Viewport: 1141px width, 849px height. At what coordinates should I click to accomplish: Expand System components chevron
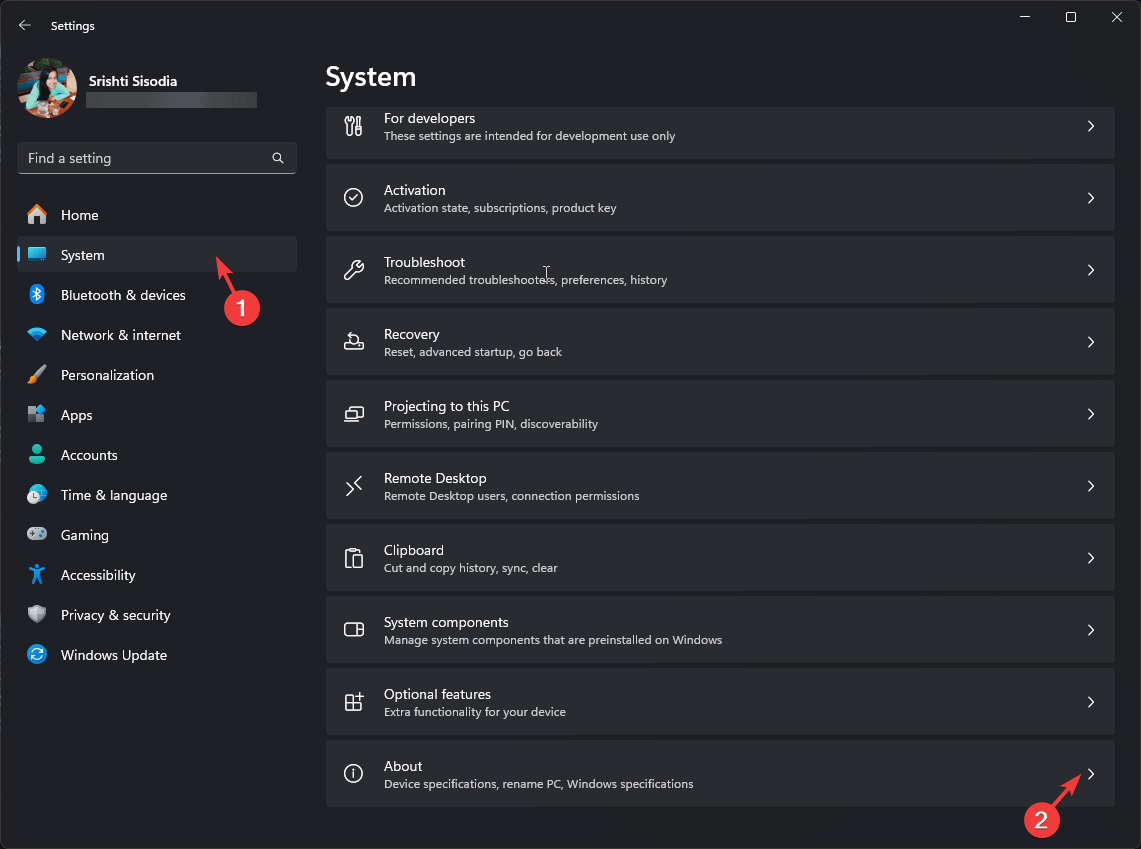pos(1091,630)
